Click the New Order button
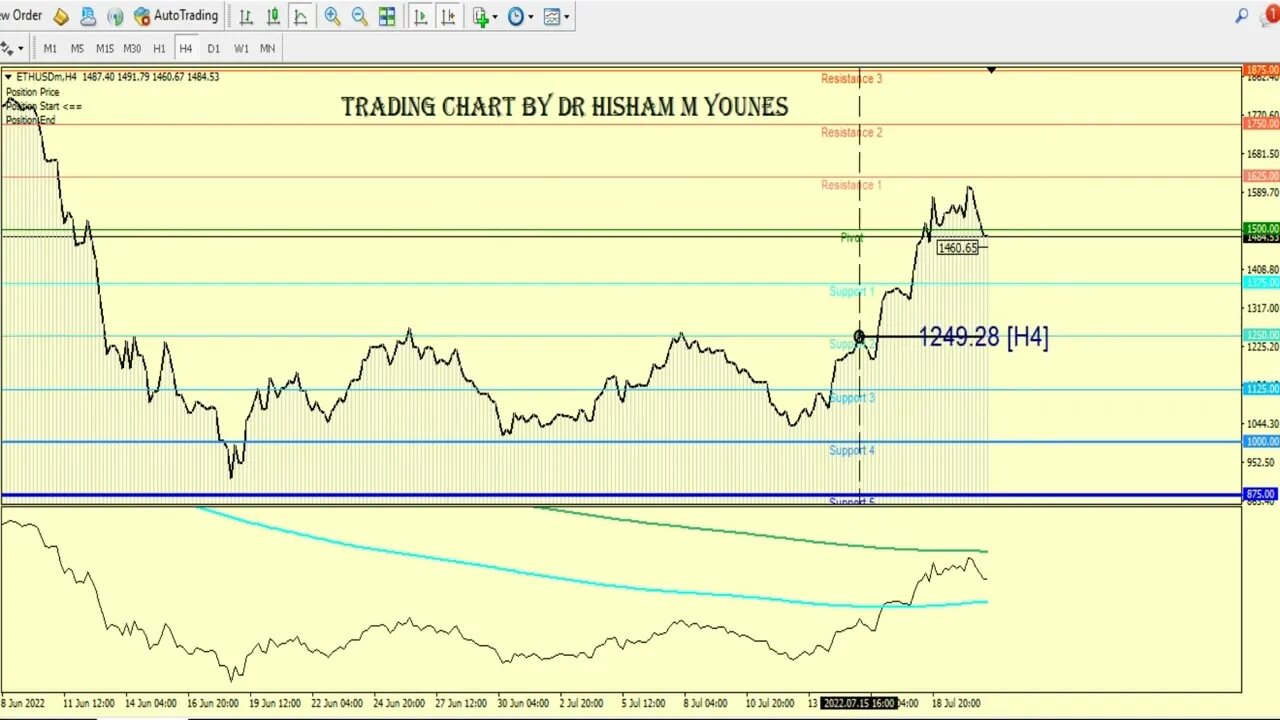 [21, 16]
